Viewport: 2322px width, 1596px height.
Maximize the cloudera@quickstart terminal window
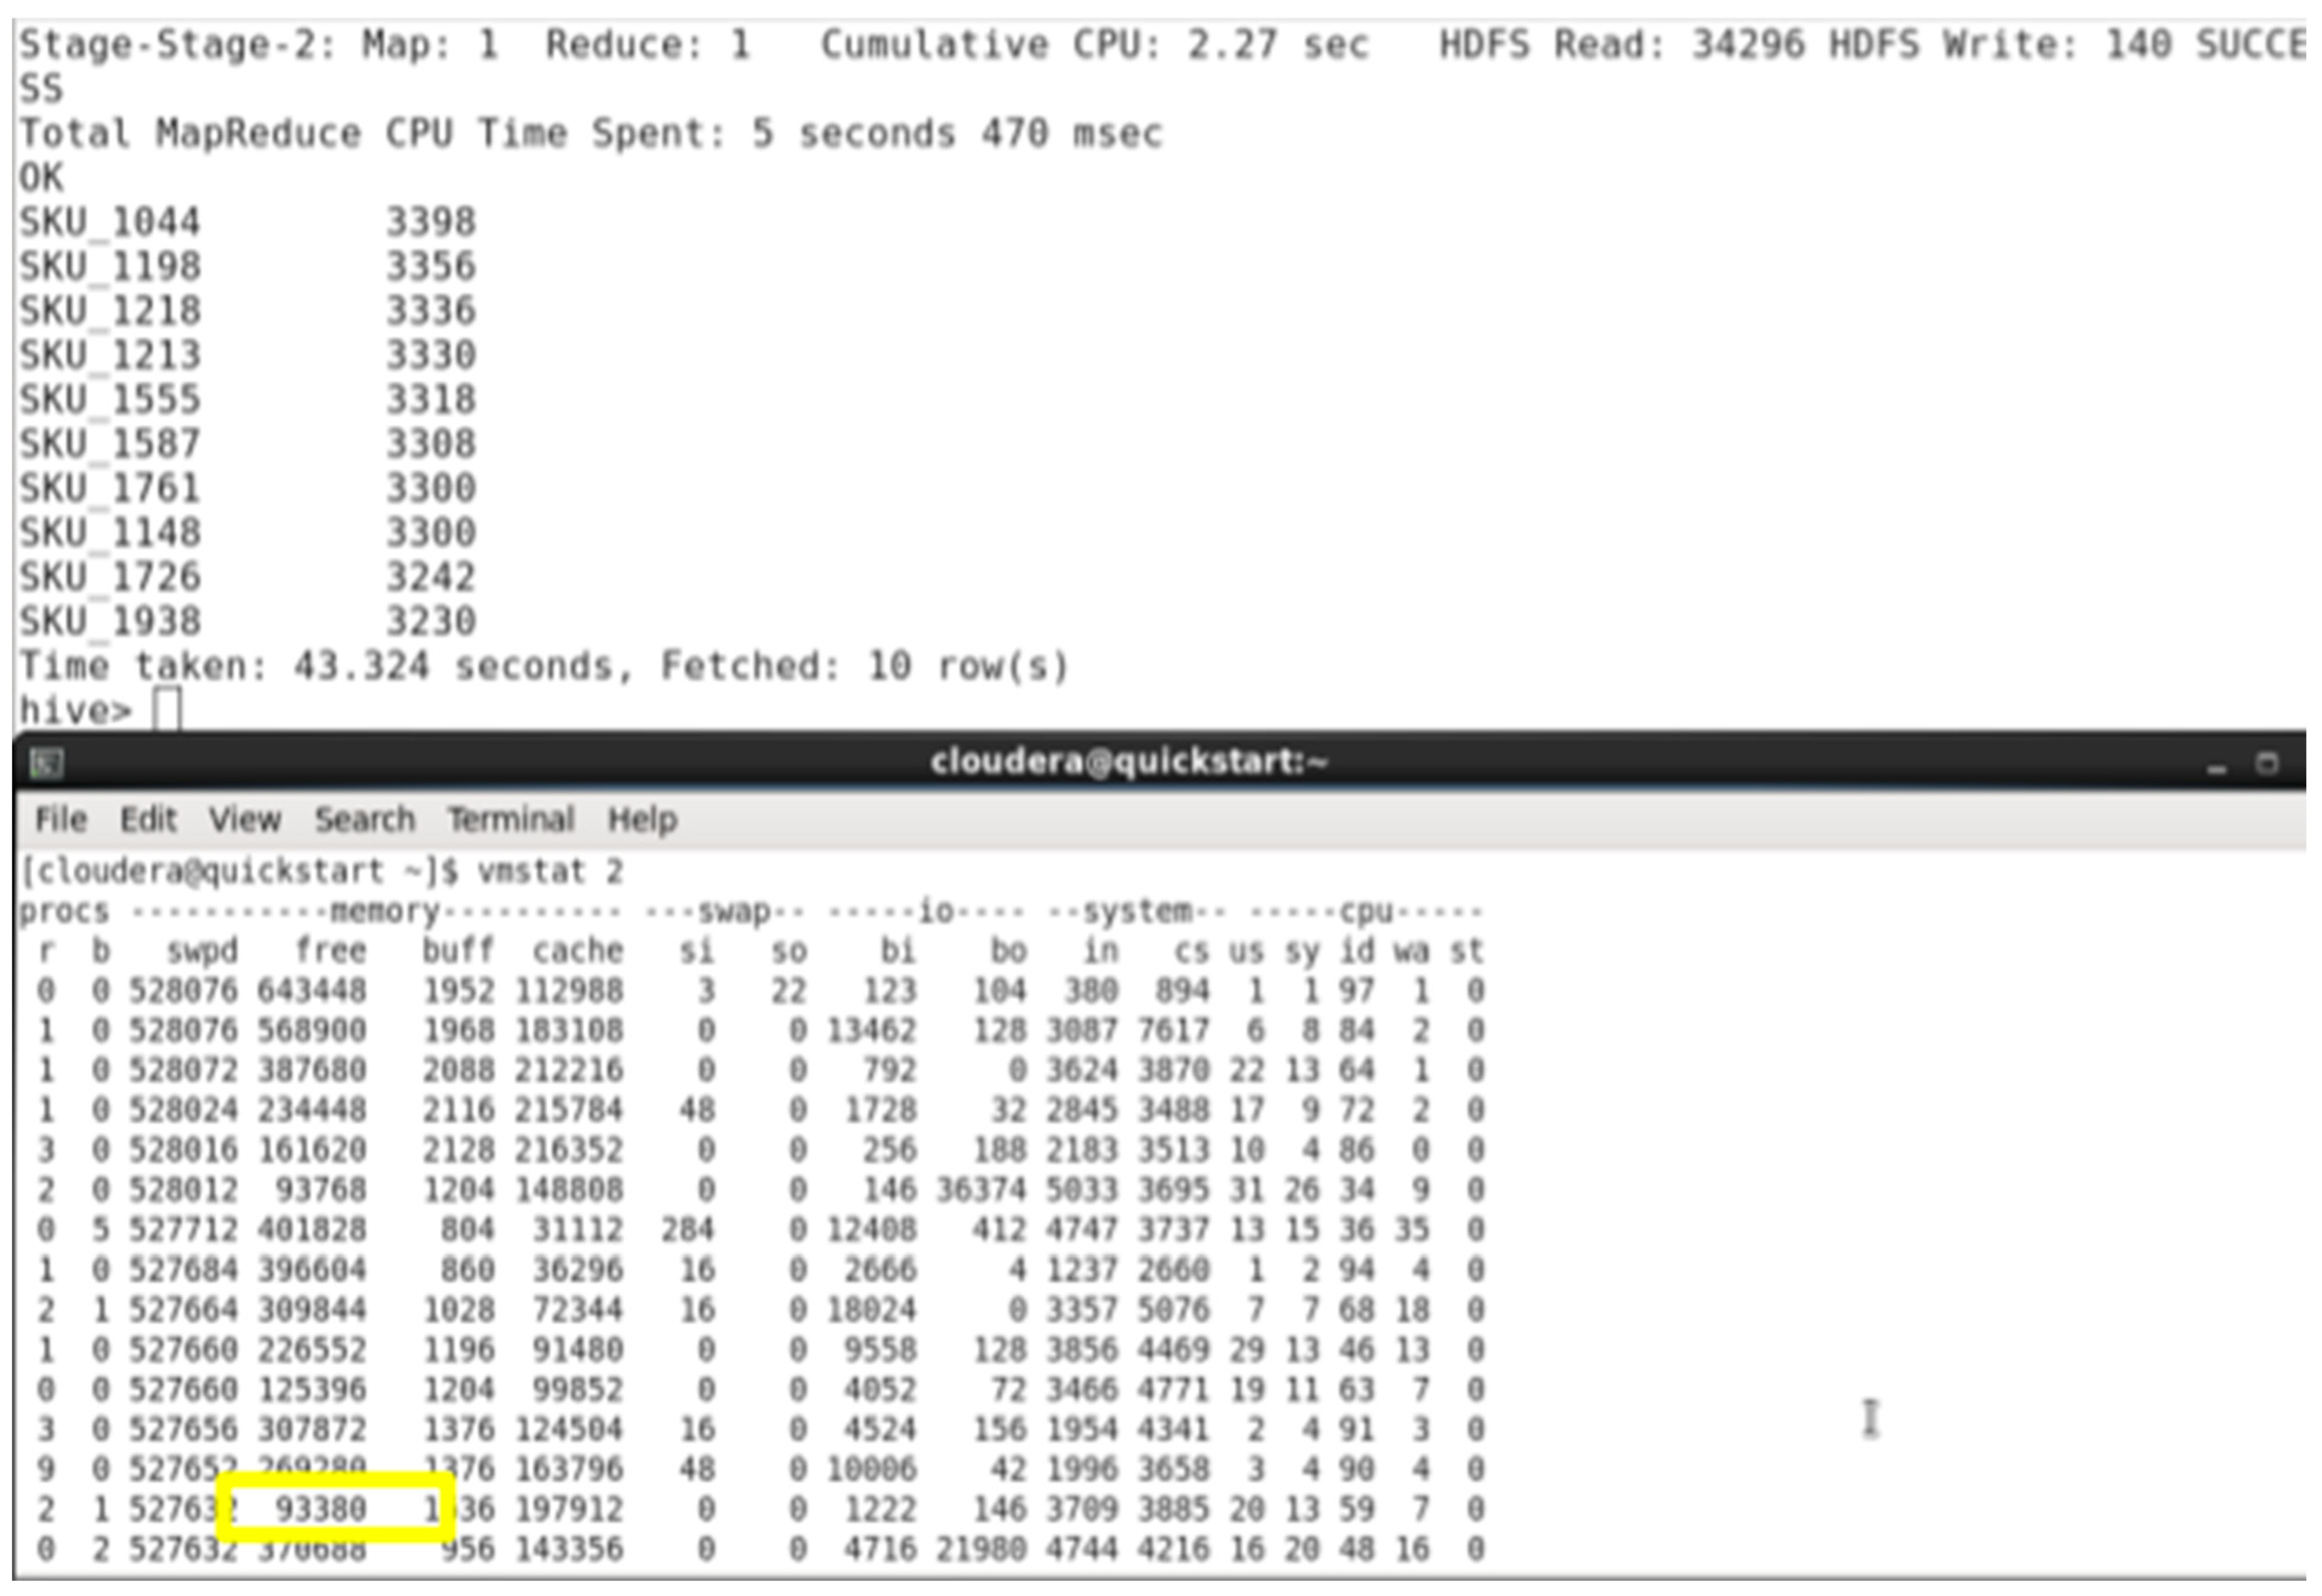(2267, 764)
